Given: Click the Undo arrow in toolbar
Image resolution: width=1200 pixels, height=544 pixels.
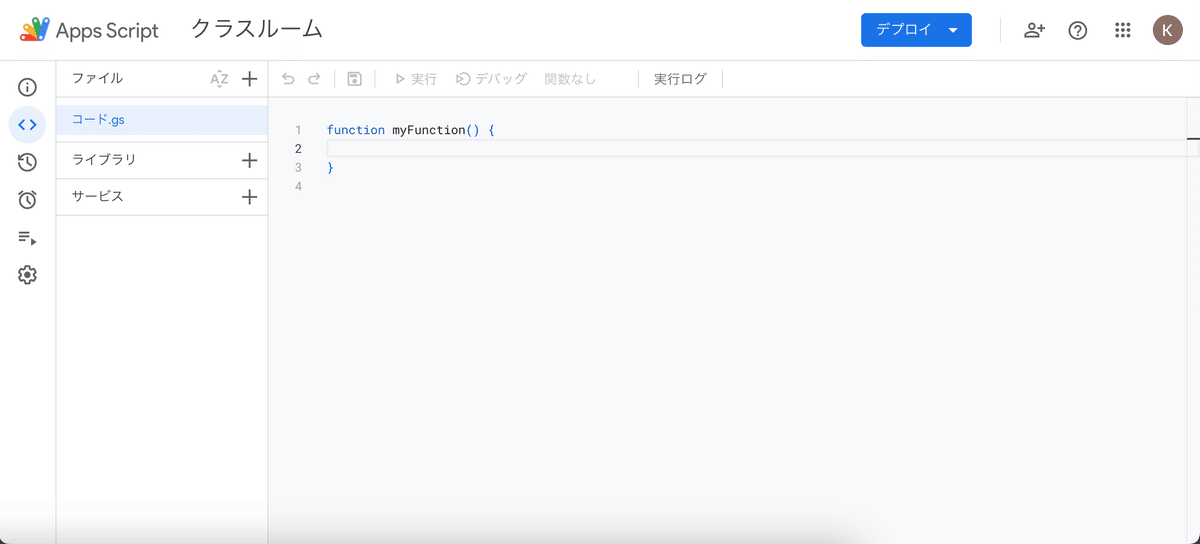Looking at the screenshot, I should 288,79.
